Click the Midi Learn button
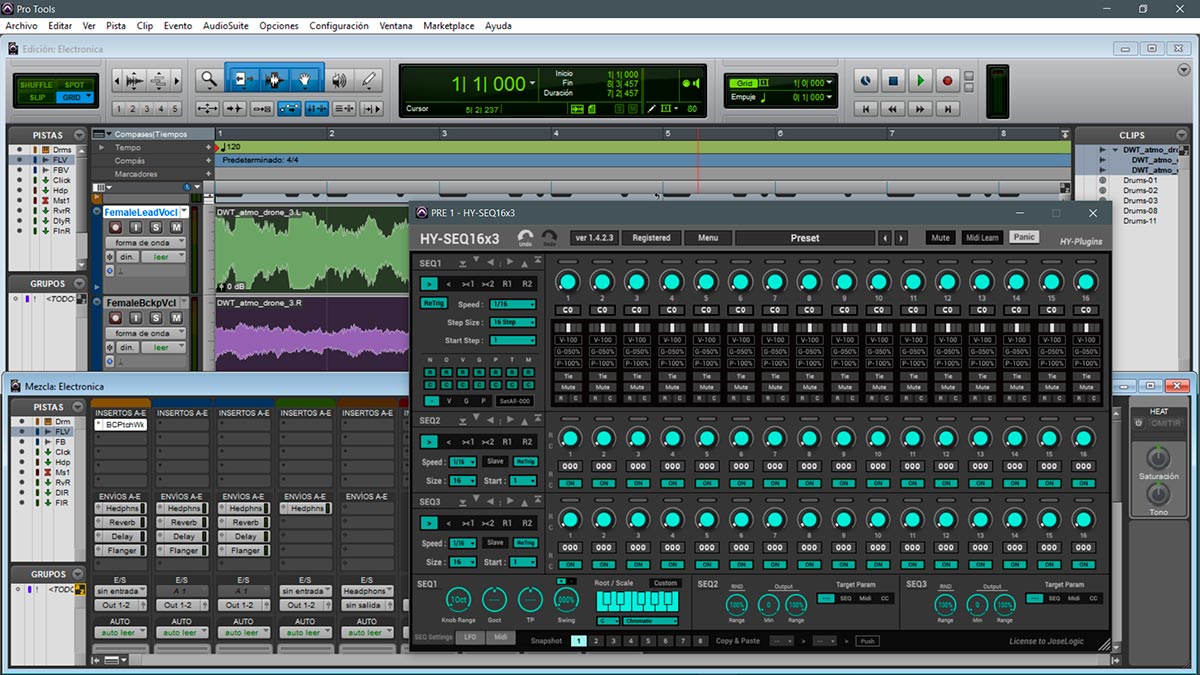This screenshot has width=1200, height=675. pos(982,238)
